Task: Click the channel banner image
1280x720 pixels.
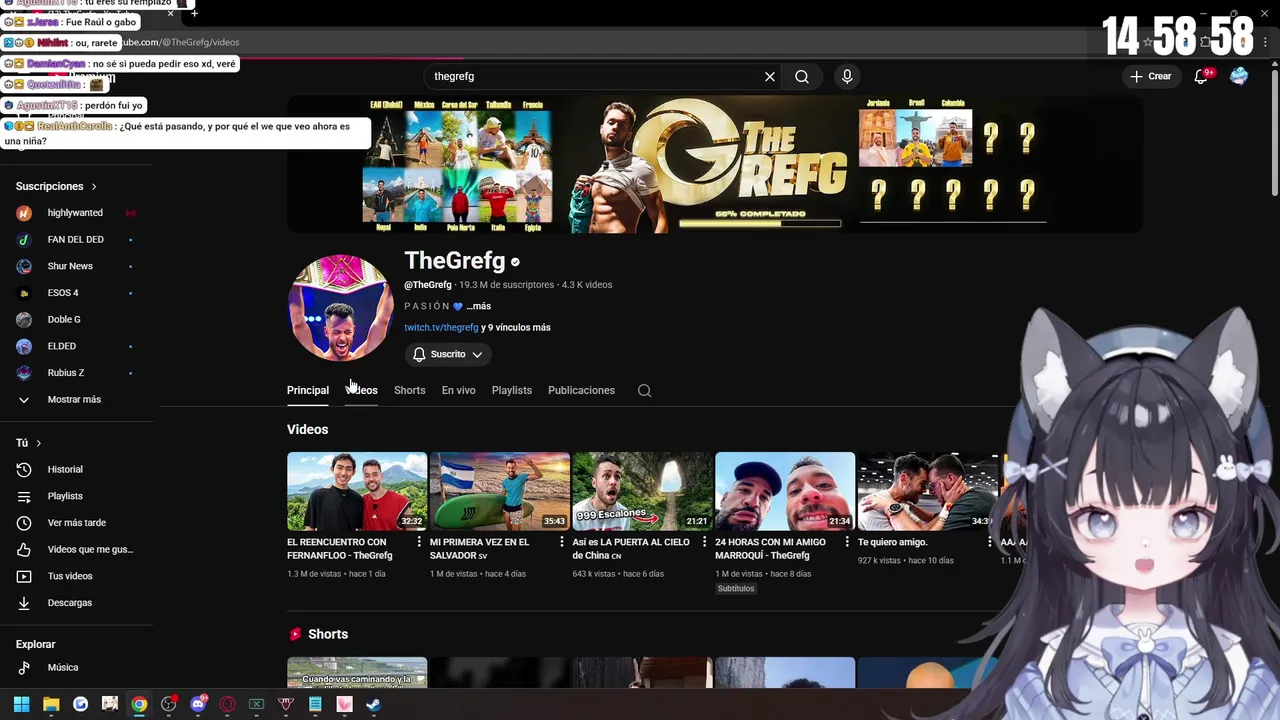Action: [x=715, y=165]
